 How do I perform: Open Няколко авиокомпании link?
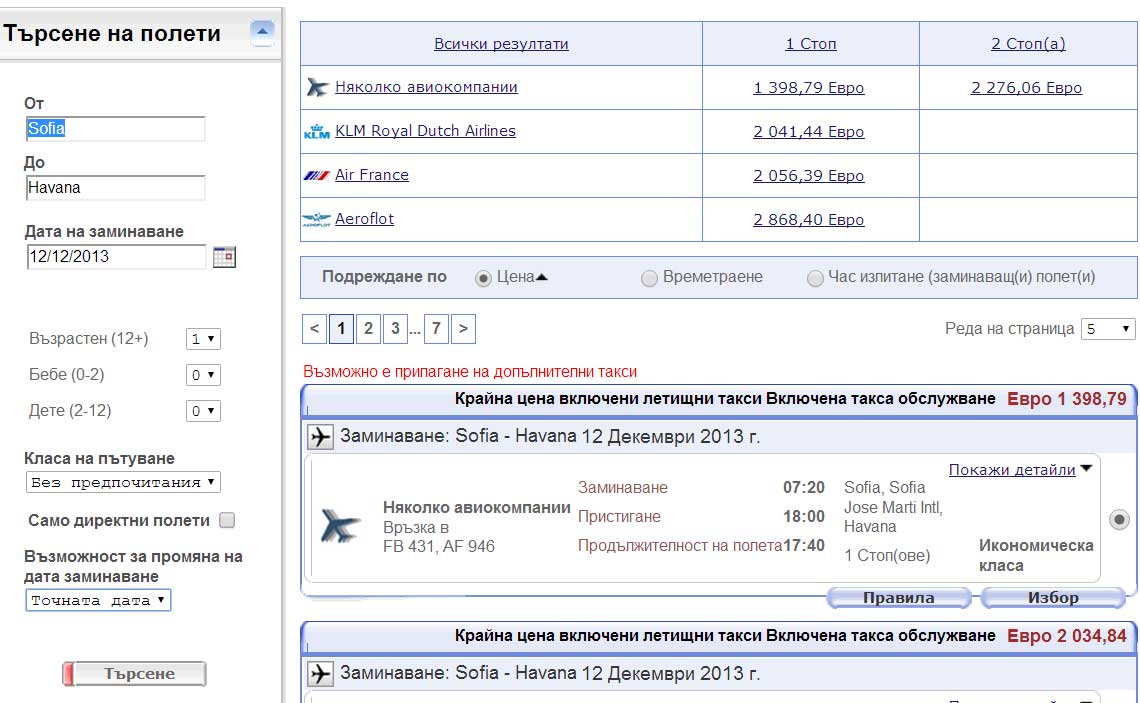point(426,87)
